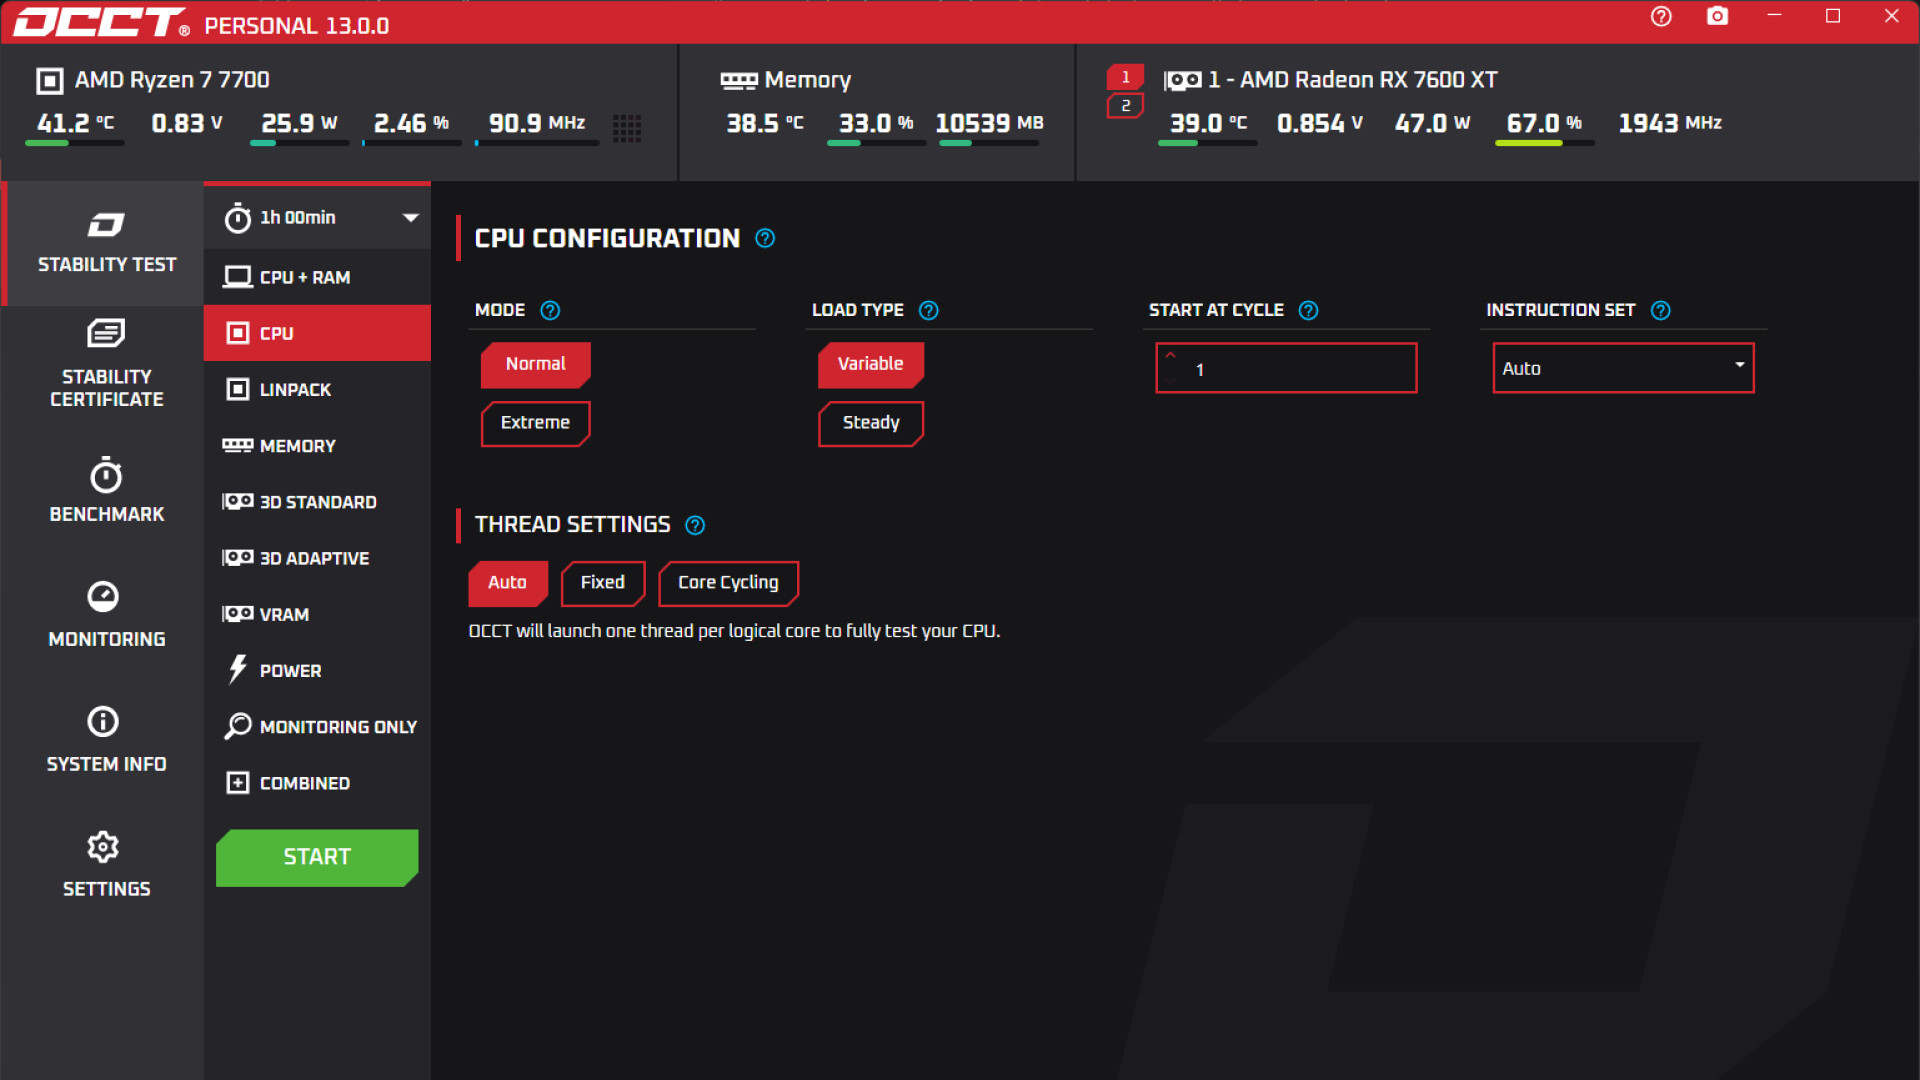Enable Core Cycling thread mode

tap(728, 582)
